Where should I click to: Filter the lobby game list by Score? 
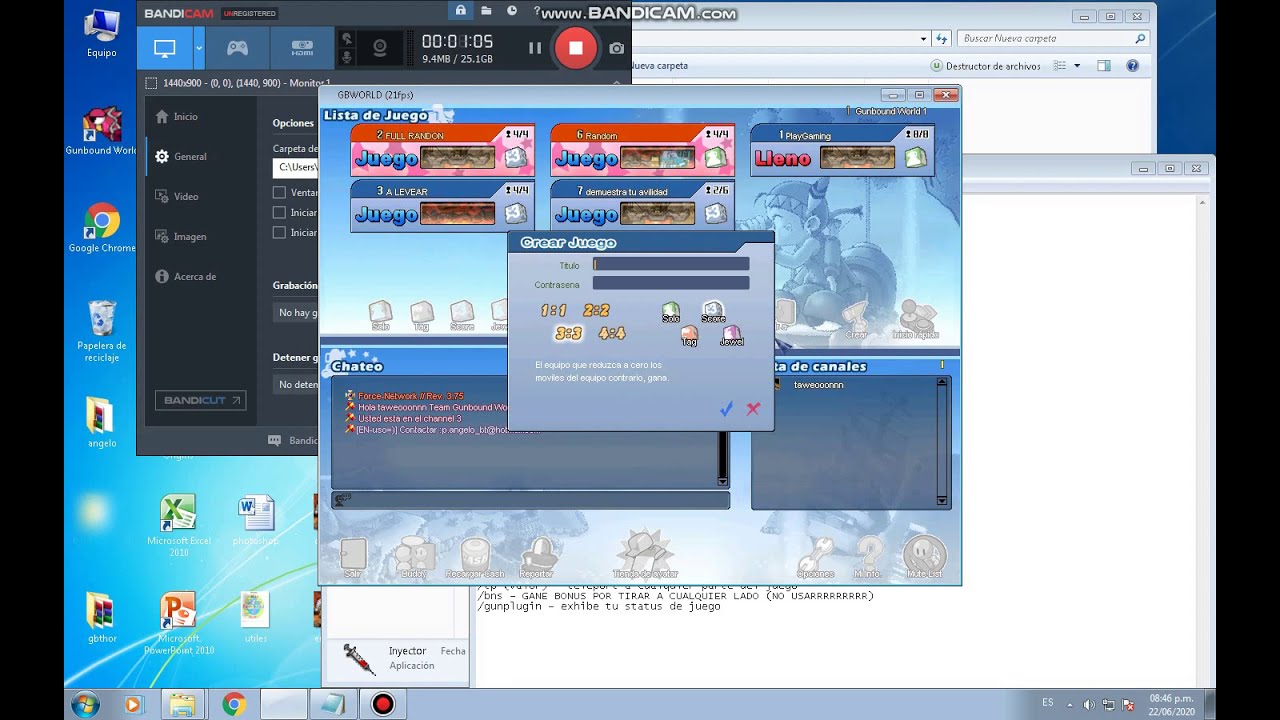point(461,315)
